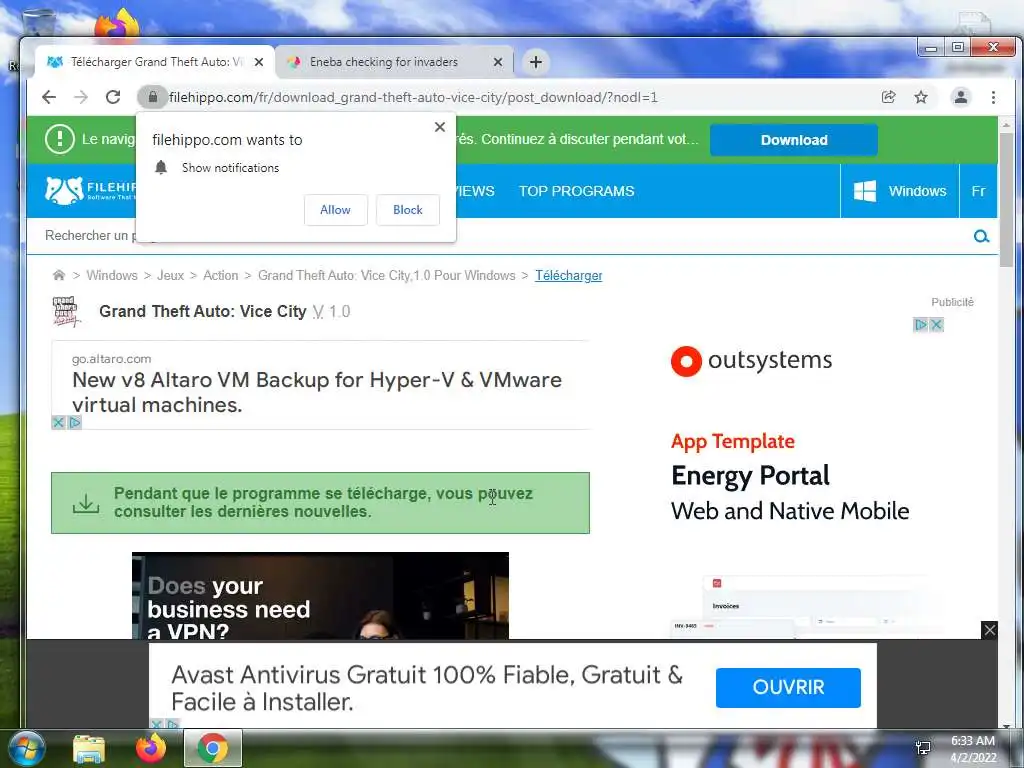Block filehippo.com notifications

[408, 210]
